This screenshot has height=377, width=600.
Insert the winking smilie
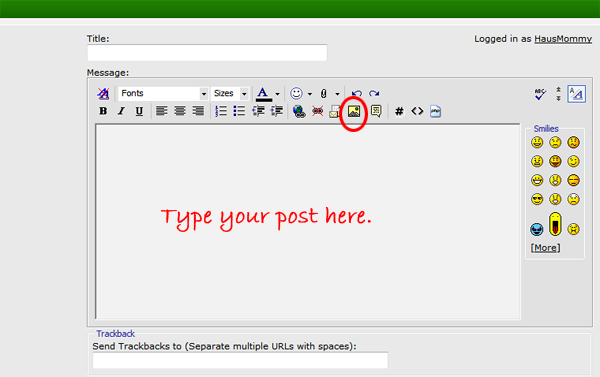573,161
